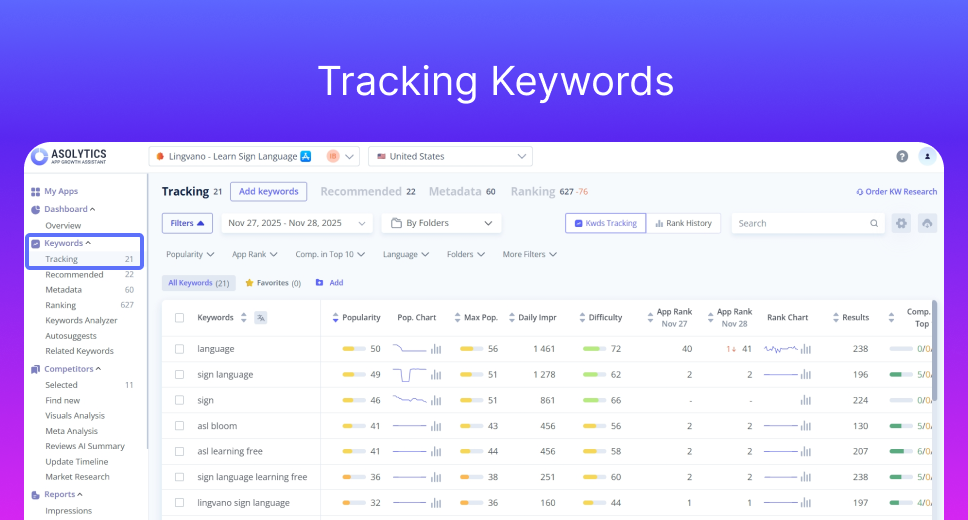Open the date range dropdown
This screenshot has height=520, width=968.
(297, 223)
